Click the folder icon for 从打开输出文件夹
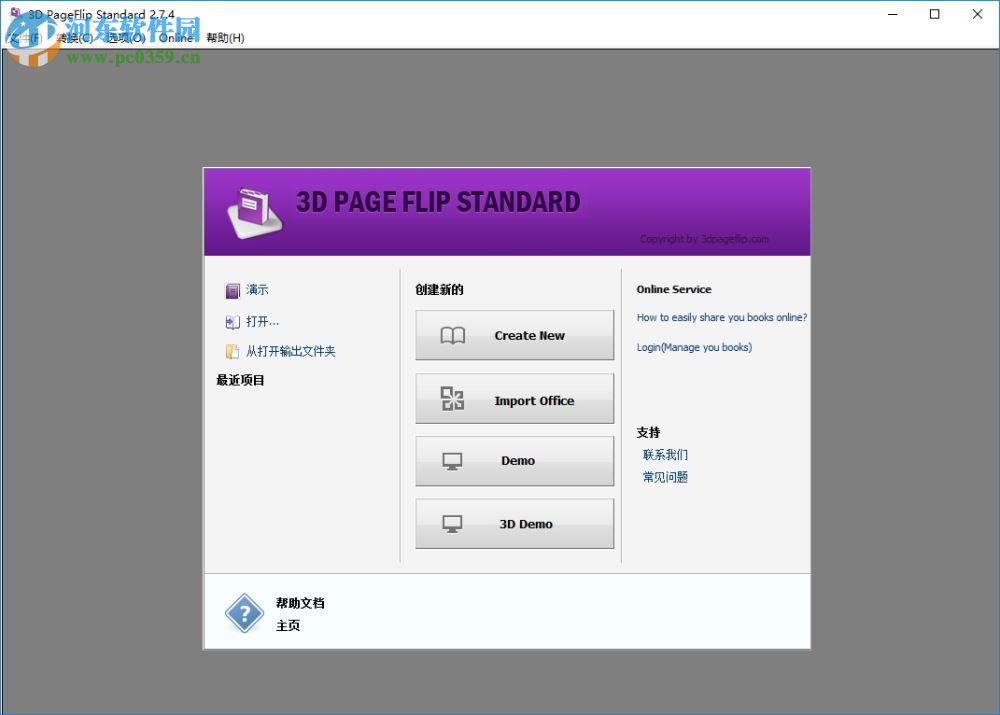 (232, 351)
